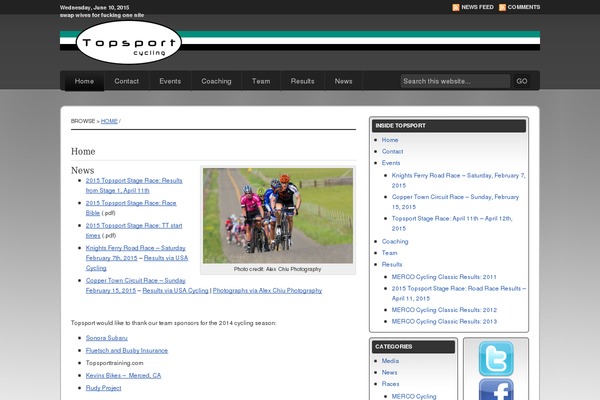
Task: Click the NEWS FEED link text
Action: pos(477,7)
